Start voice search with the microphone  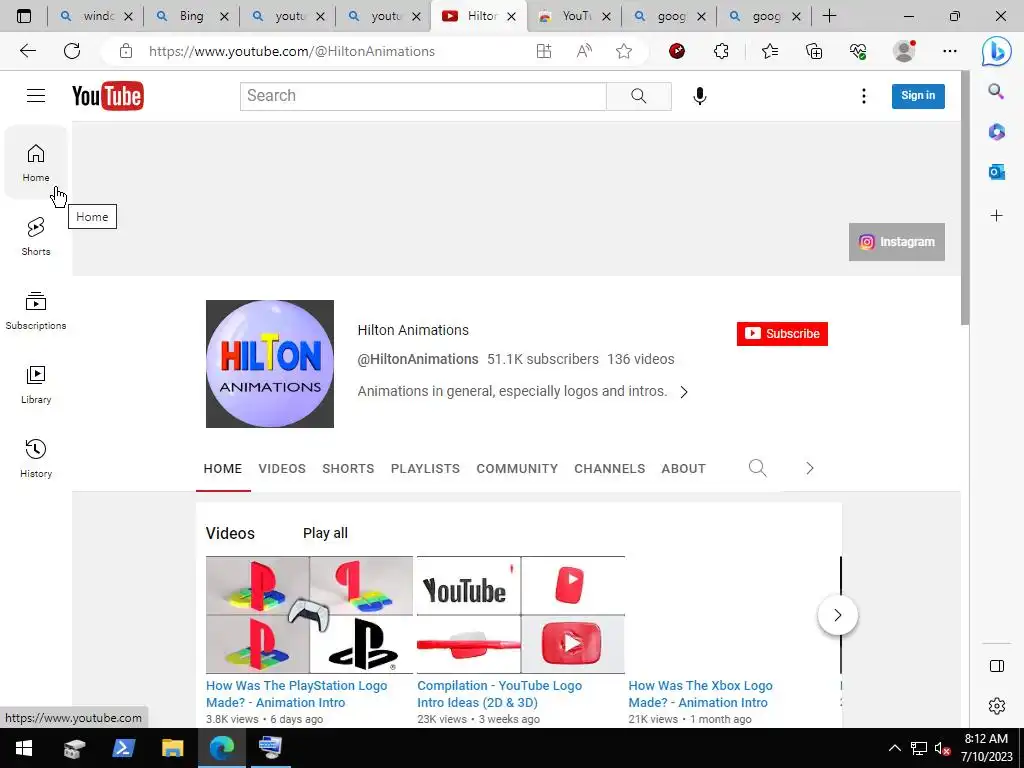tap(699, 96)
